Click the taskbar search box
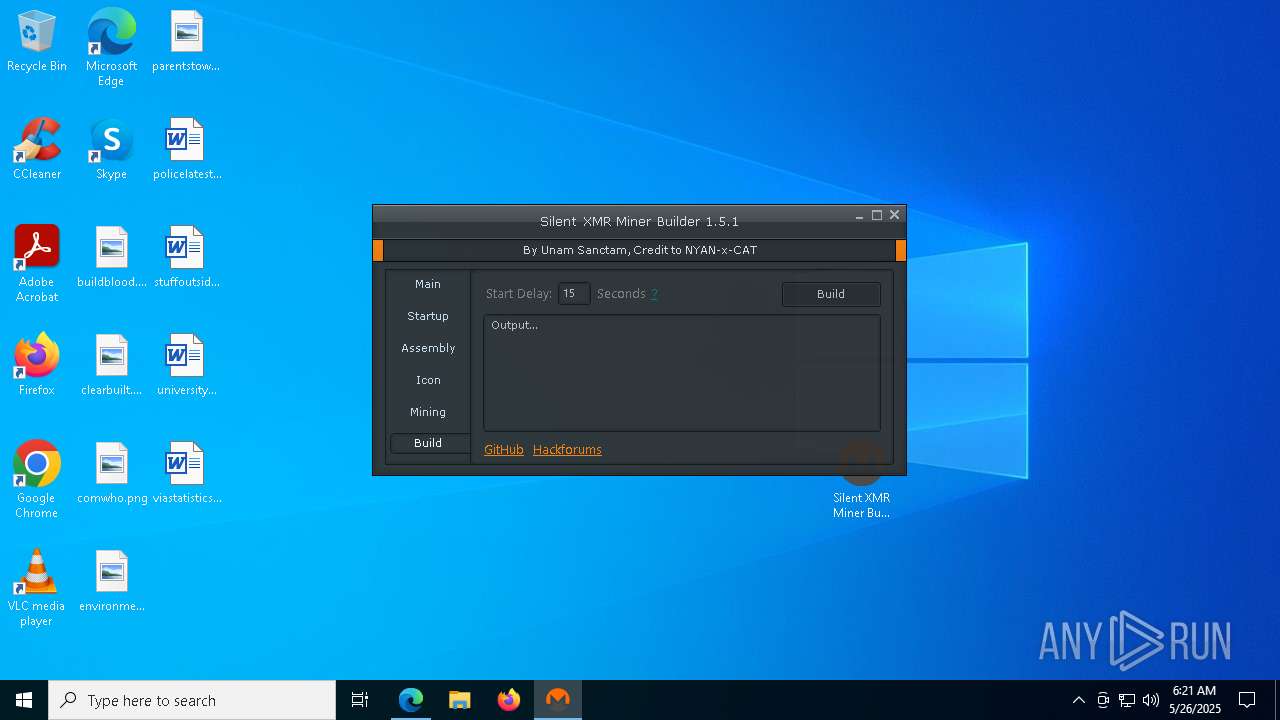1280x720 pixels. click(192, 700)
